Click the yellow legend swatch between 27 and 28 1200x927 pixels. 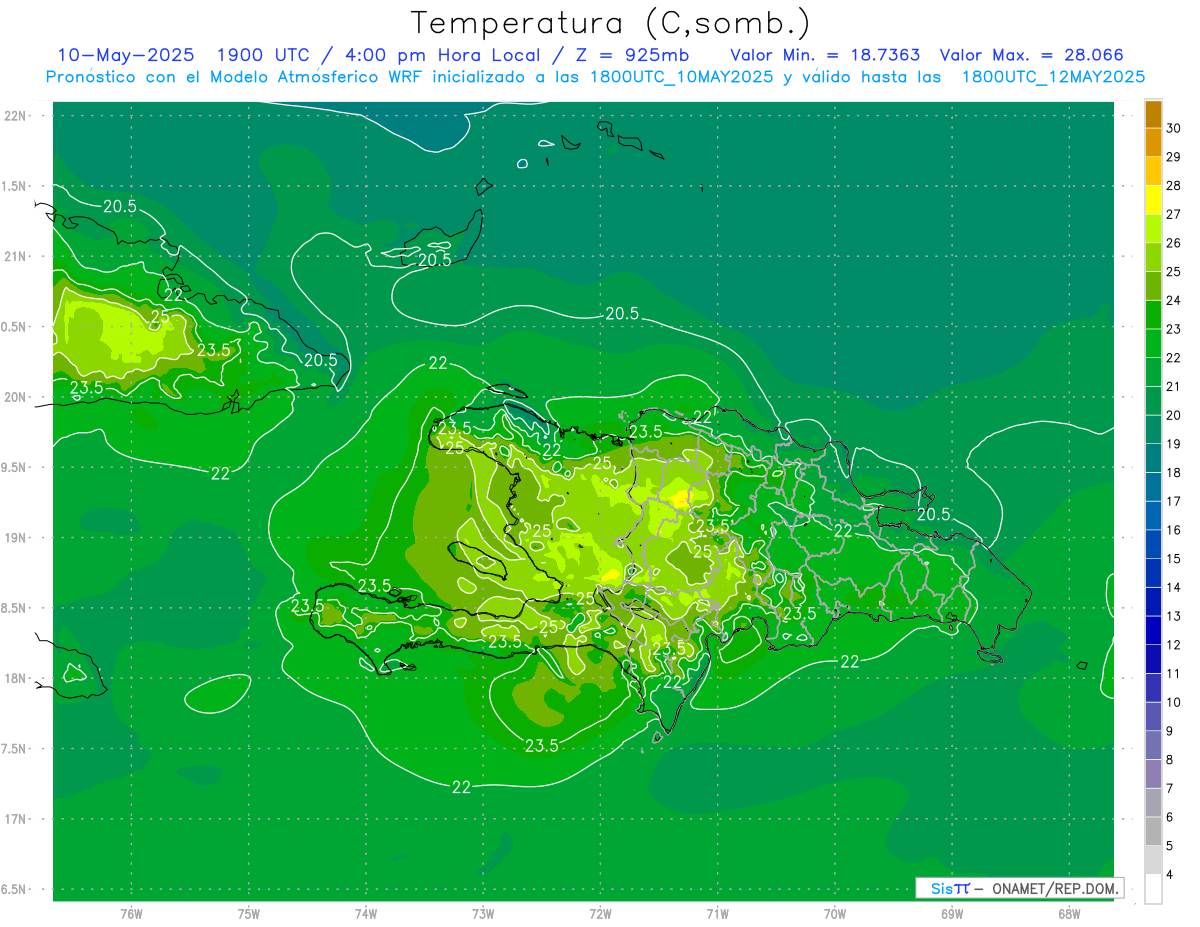[1153, 200]
